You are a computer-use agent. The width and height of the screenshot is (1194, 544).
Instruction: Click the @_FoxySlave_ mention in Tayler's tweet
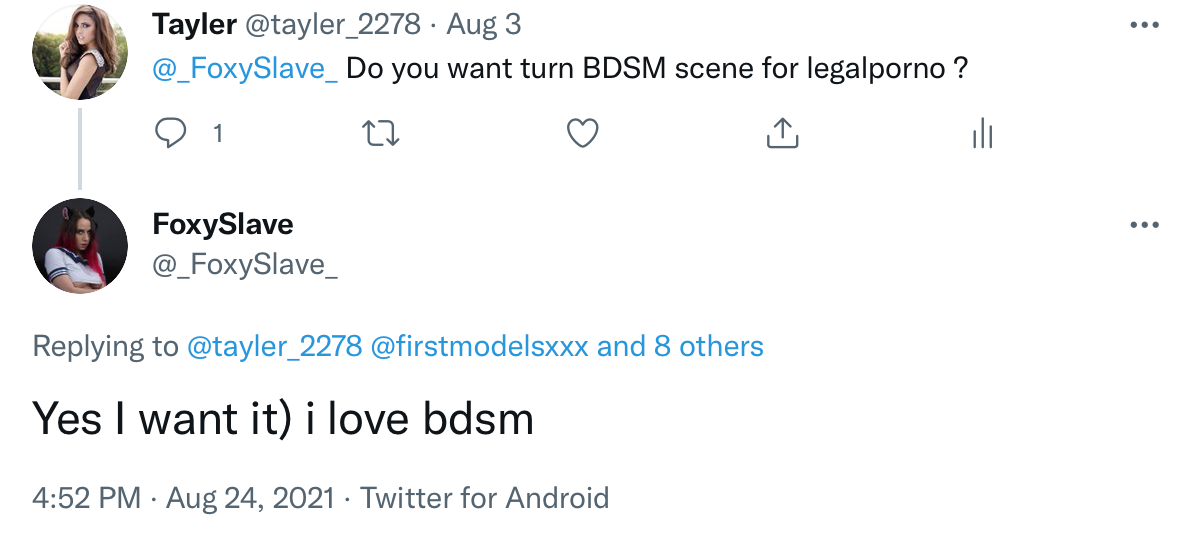coord(245,70)
